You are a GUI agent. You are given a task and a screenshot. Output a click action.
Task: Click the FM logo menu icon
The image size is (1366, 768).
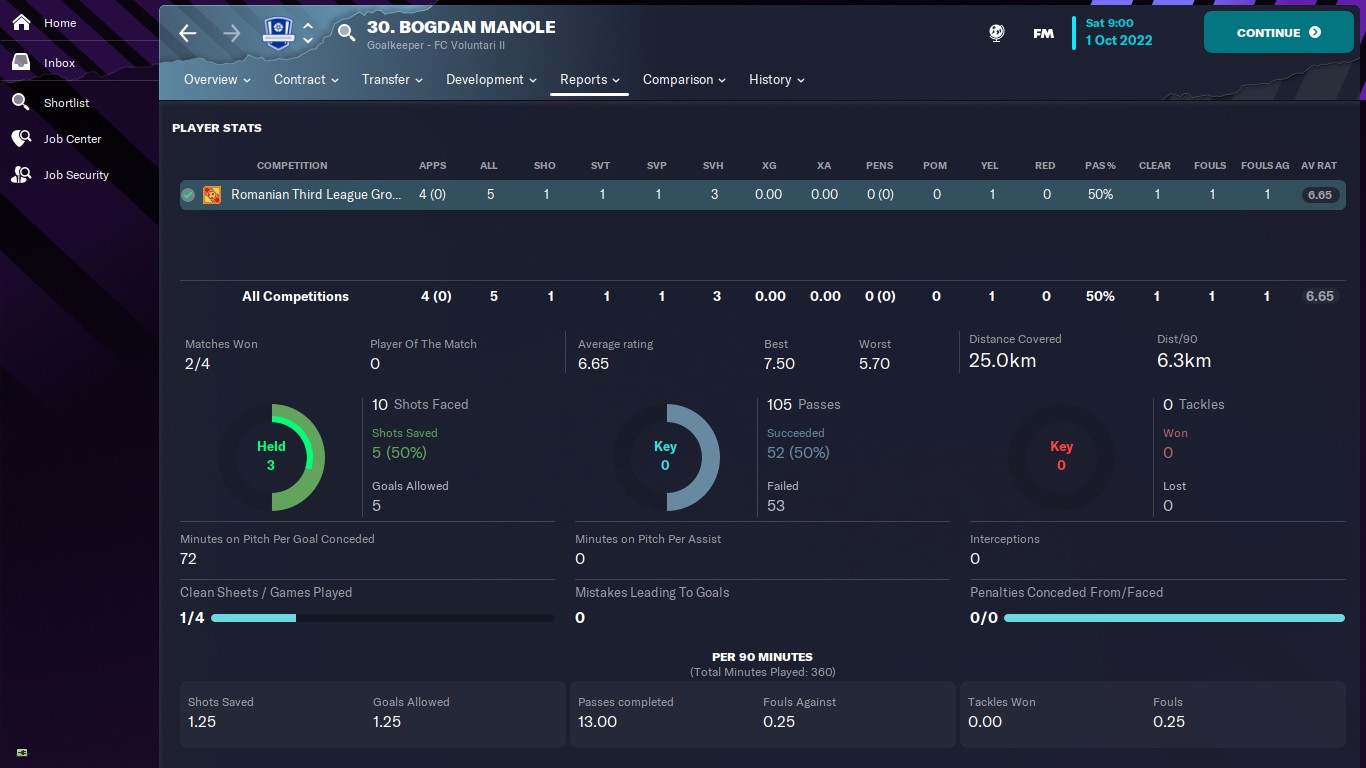[x=1043, y=33]
